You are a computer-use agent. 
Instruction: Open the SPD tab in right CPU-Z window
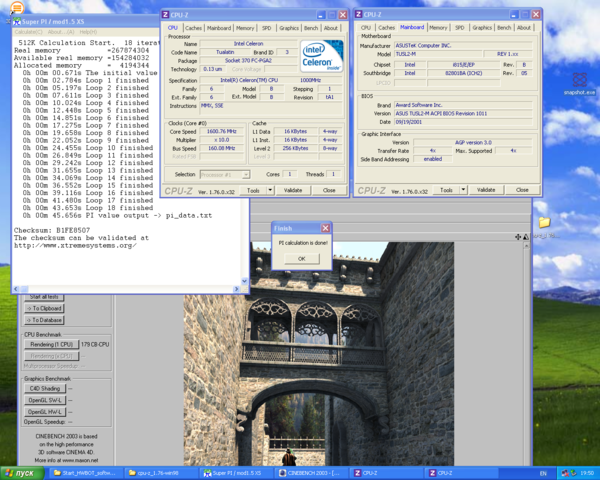pyautogui.click(x=460, y=28)
